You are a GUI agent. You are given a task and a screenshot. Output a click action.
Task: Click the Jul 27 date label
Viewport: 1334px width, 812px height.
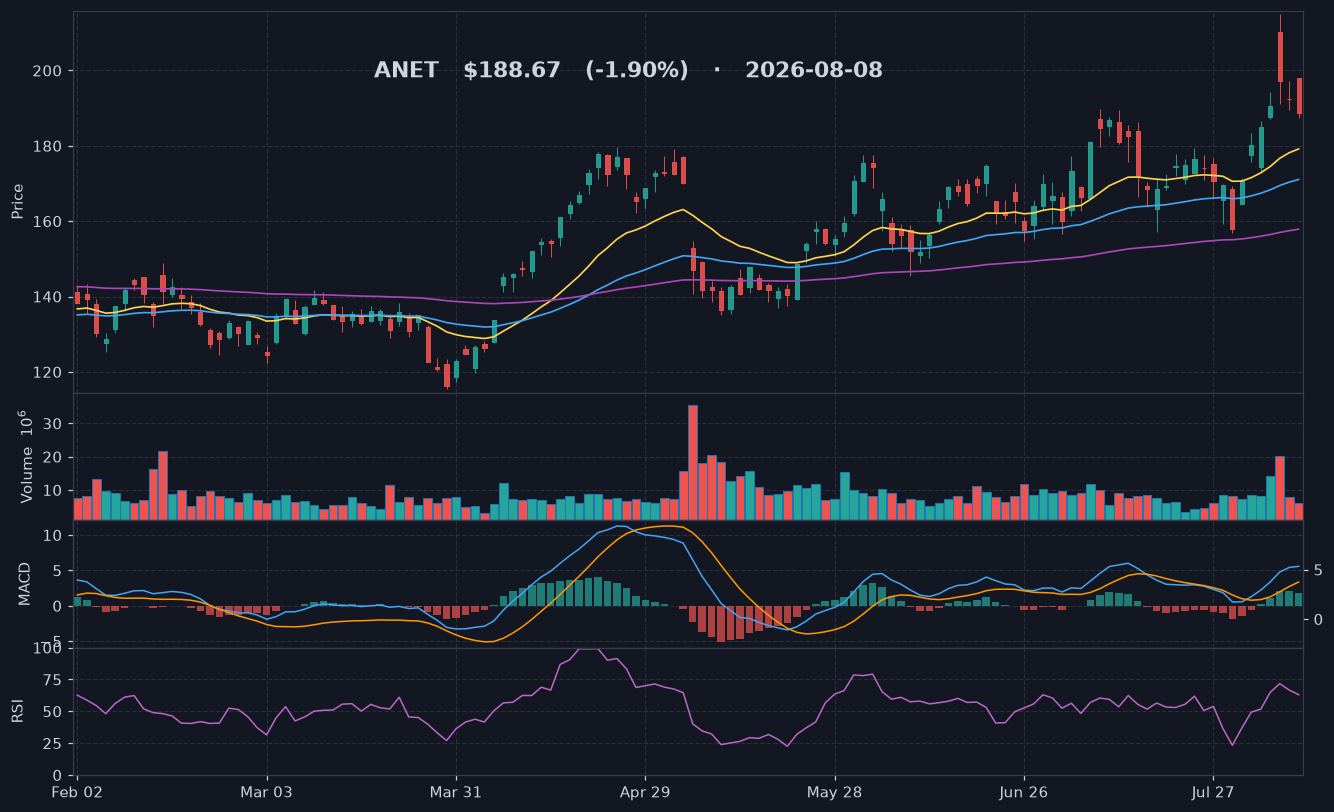(x=1213, y=793)
